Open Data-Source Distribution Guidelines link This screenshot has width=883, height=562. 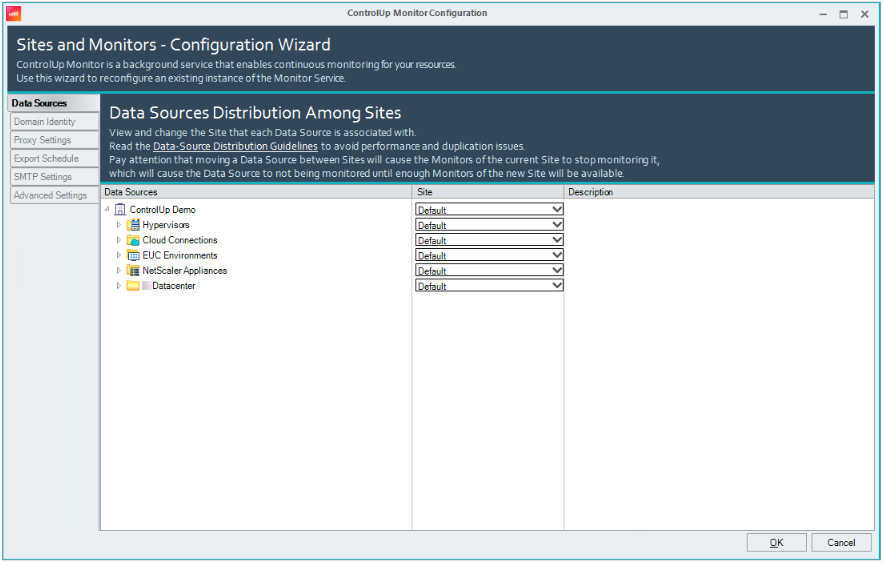point(235,146)
